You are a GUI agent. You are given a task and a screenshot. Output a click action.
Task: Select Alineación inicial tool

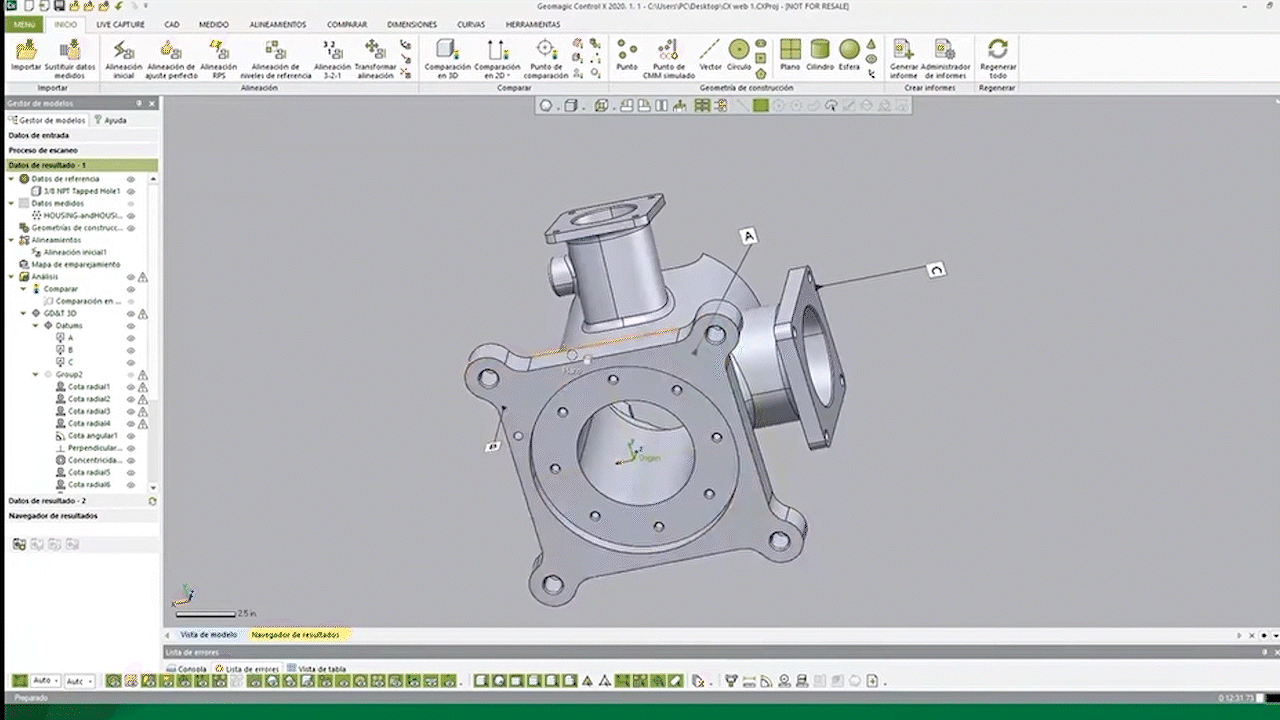[x=123, y=58]
